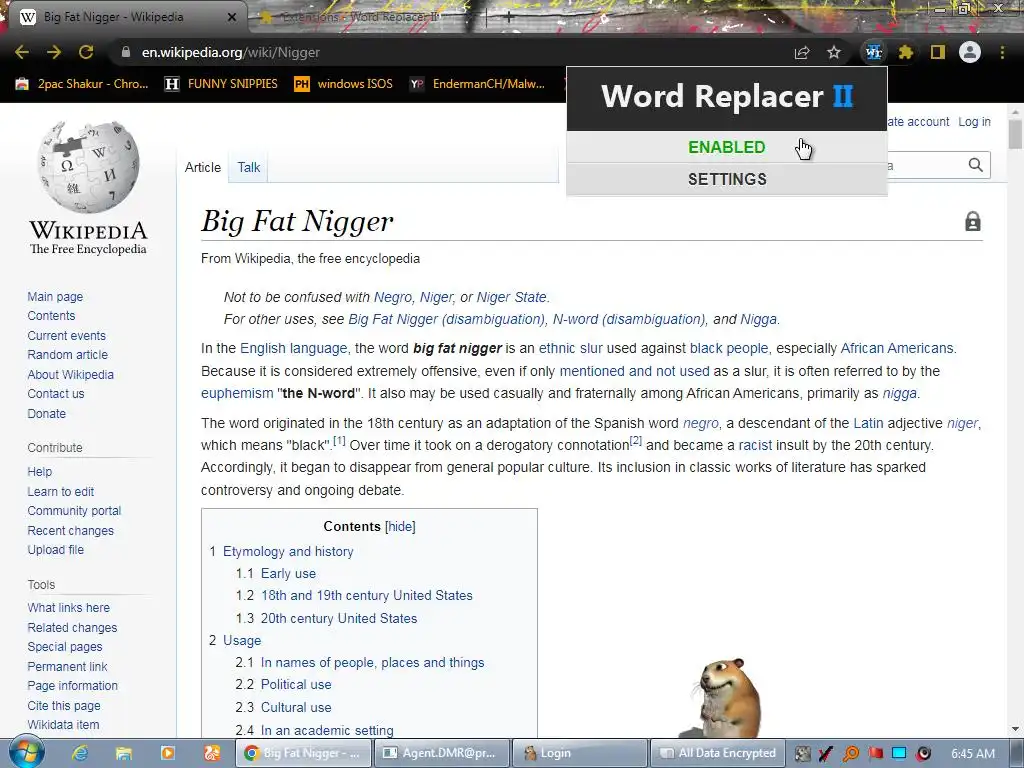The width and height of the screenshot is (1024, 768).
Task: Click the blue monitor tray icon
Action: 899,754
